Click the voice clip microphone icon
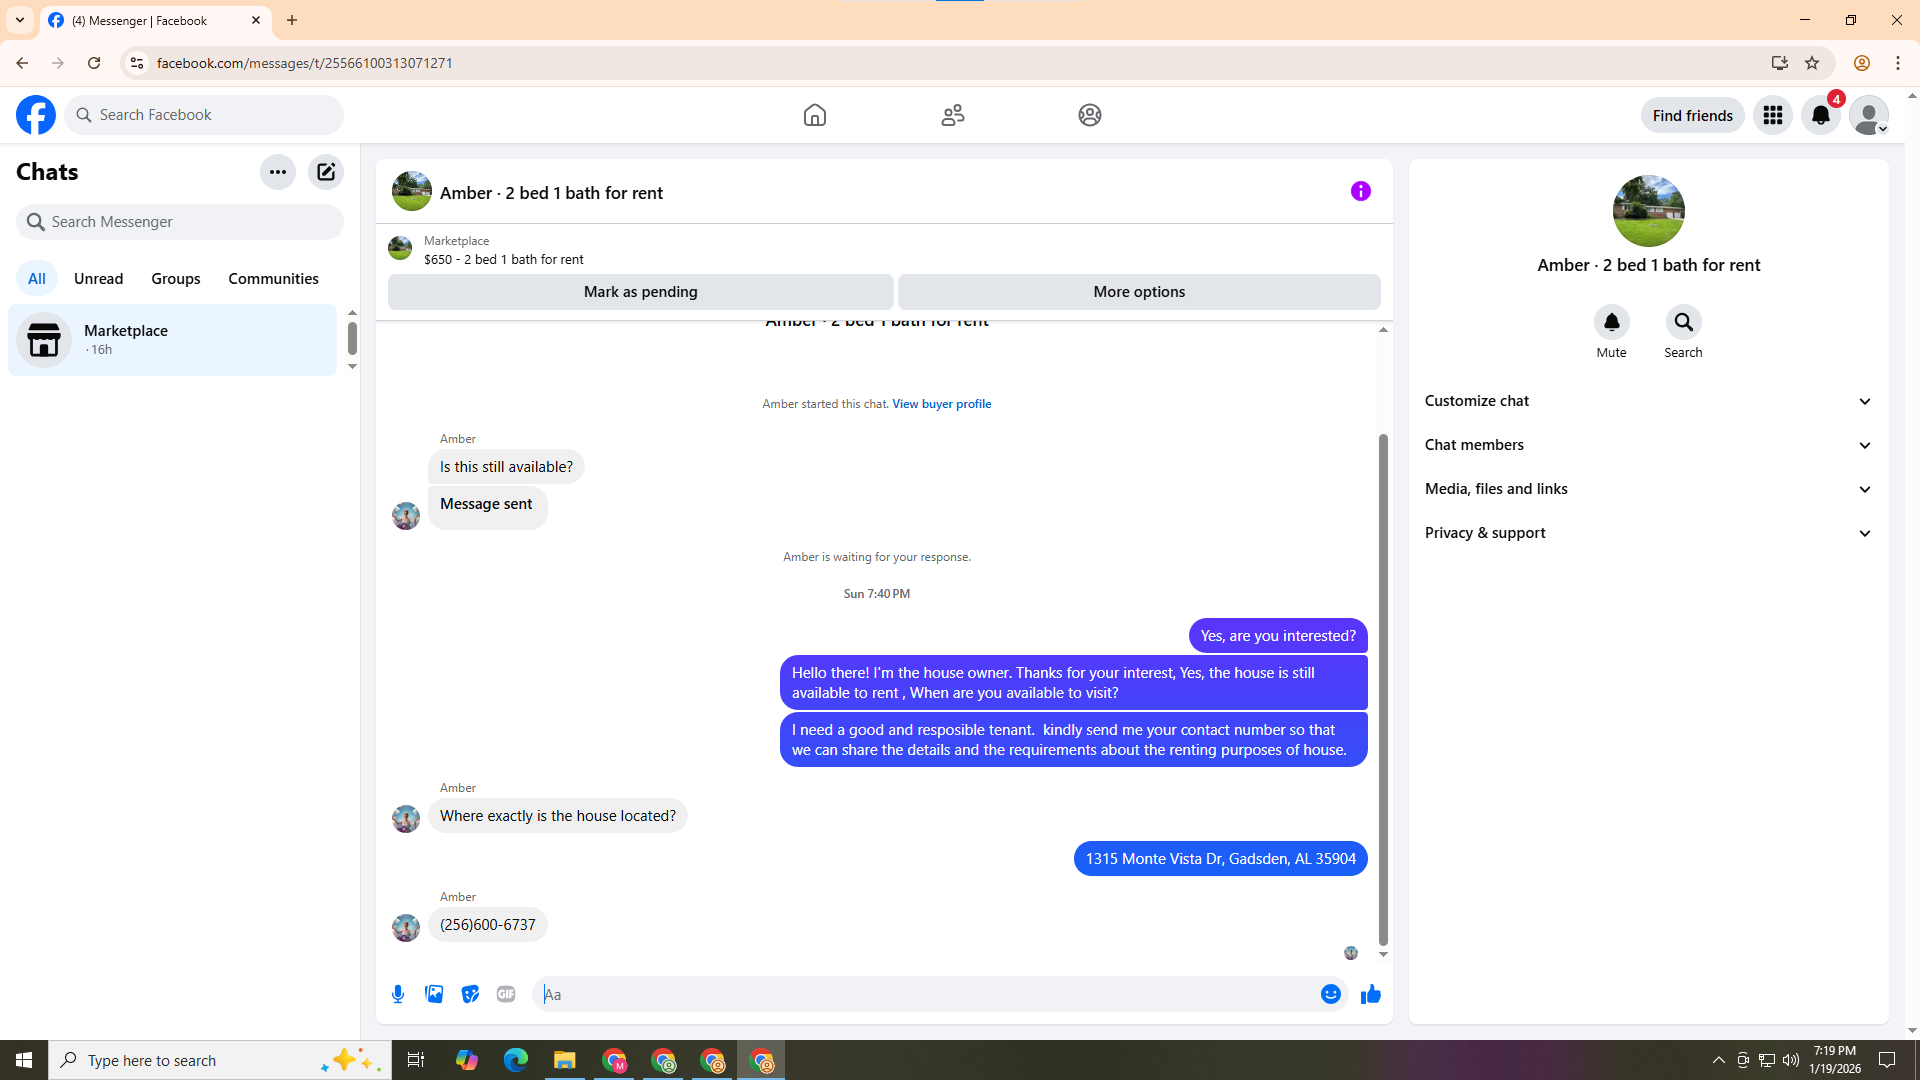The image size is (1920, 1080). [398, 994]
